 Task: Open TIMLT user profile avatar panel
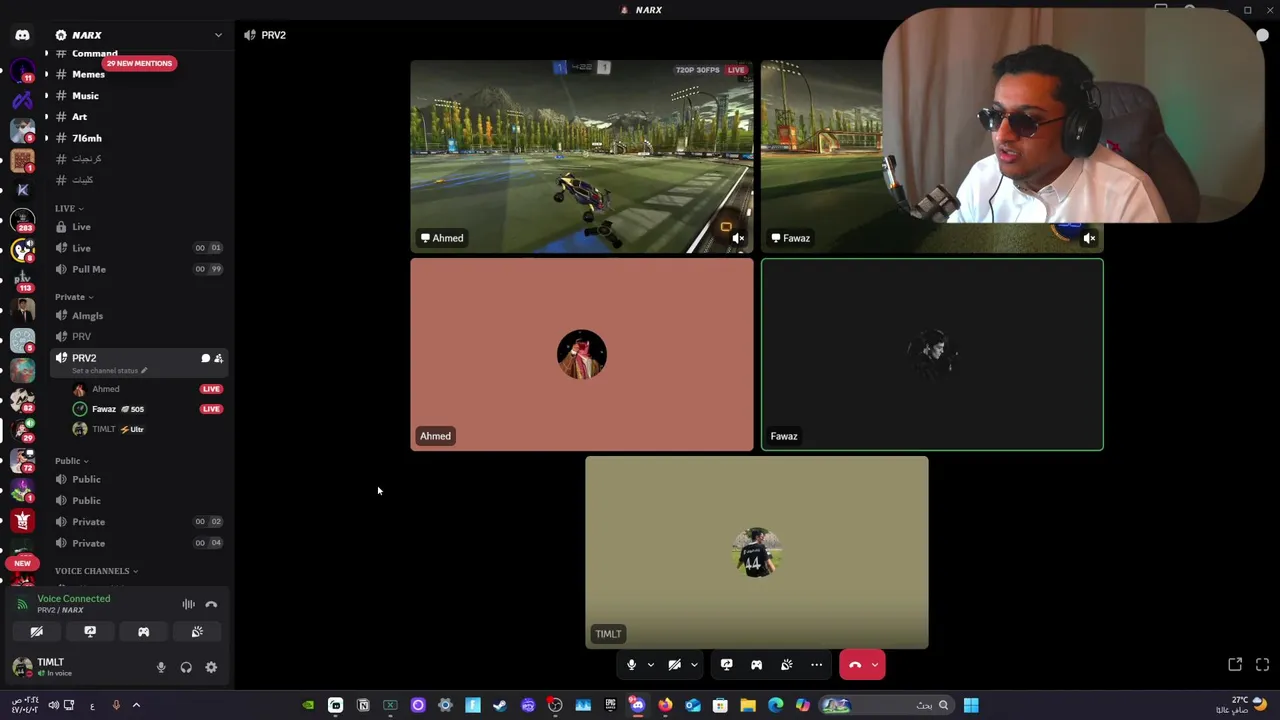[x=22, y=667]
